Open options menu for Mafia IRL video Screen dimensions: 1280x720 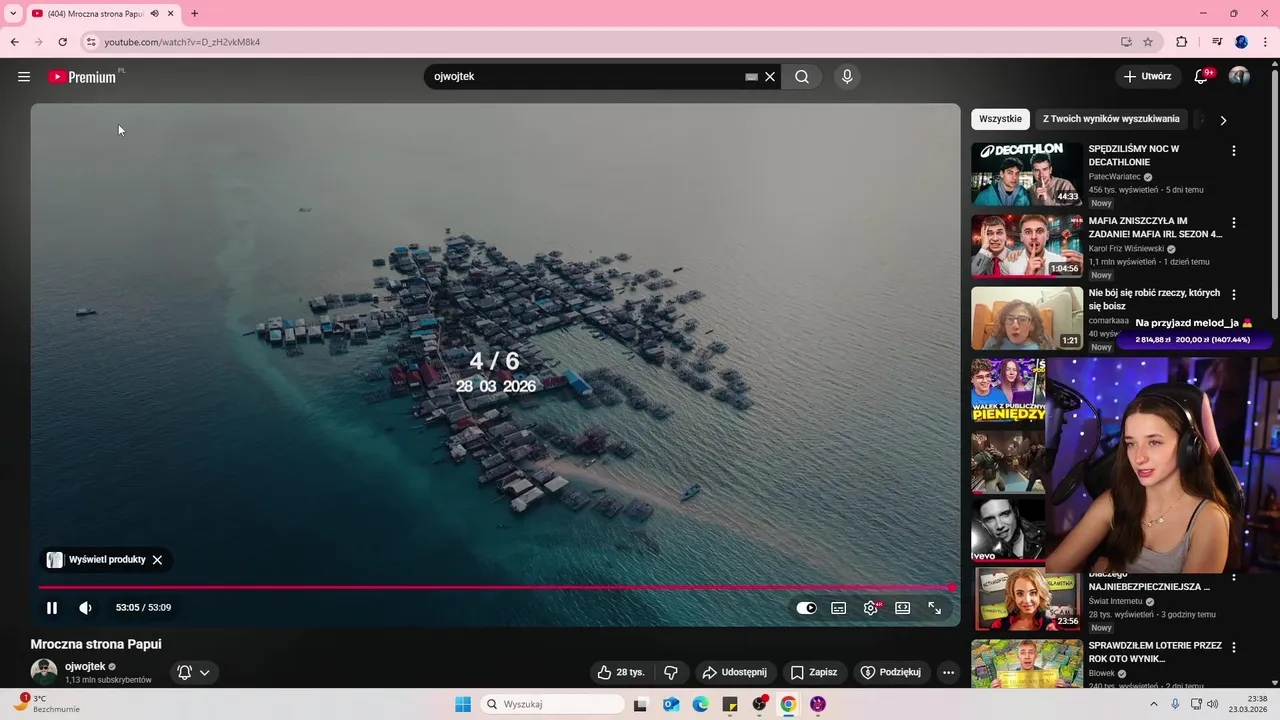point(1233,223)
